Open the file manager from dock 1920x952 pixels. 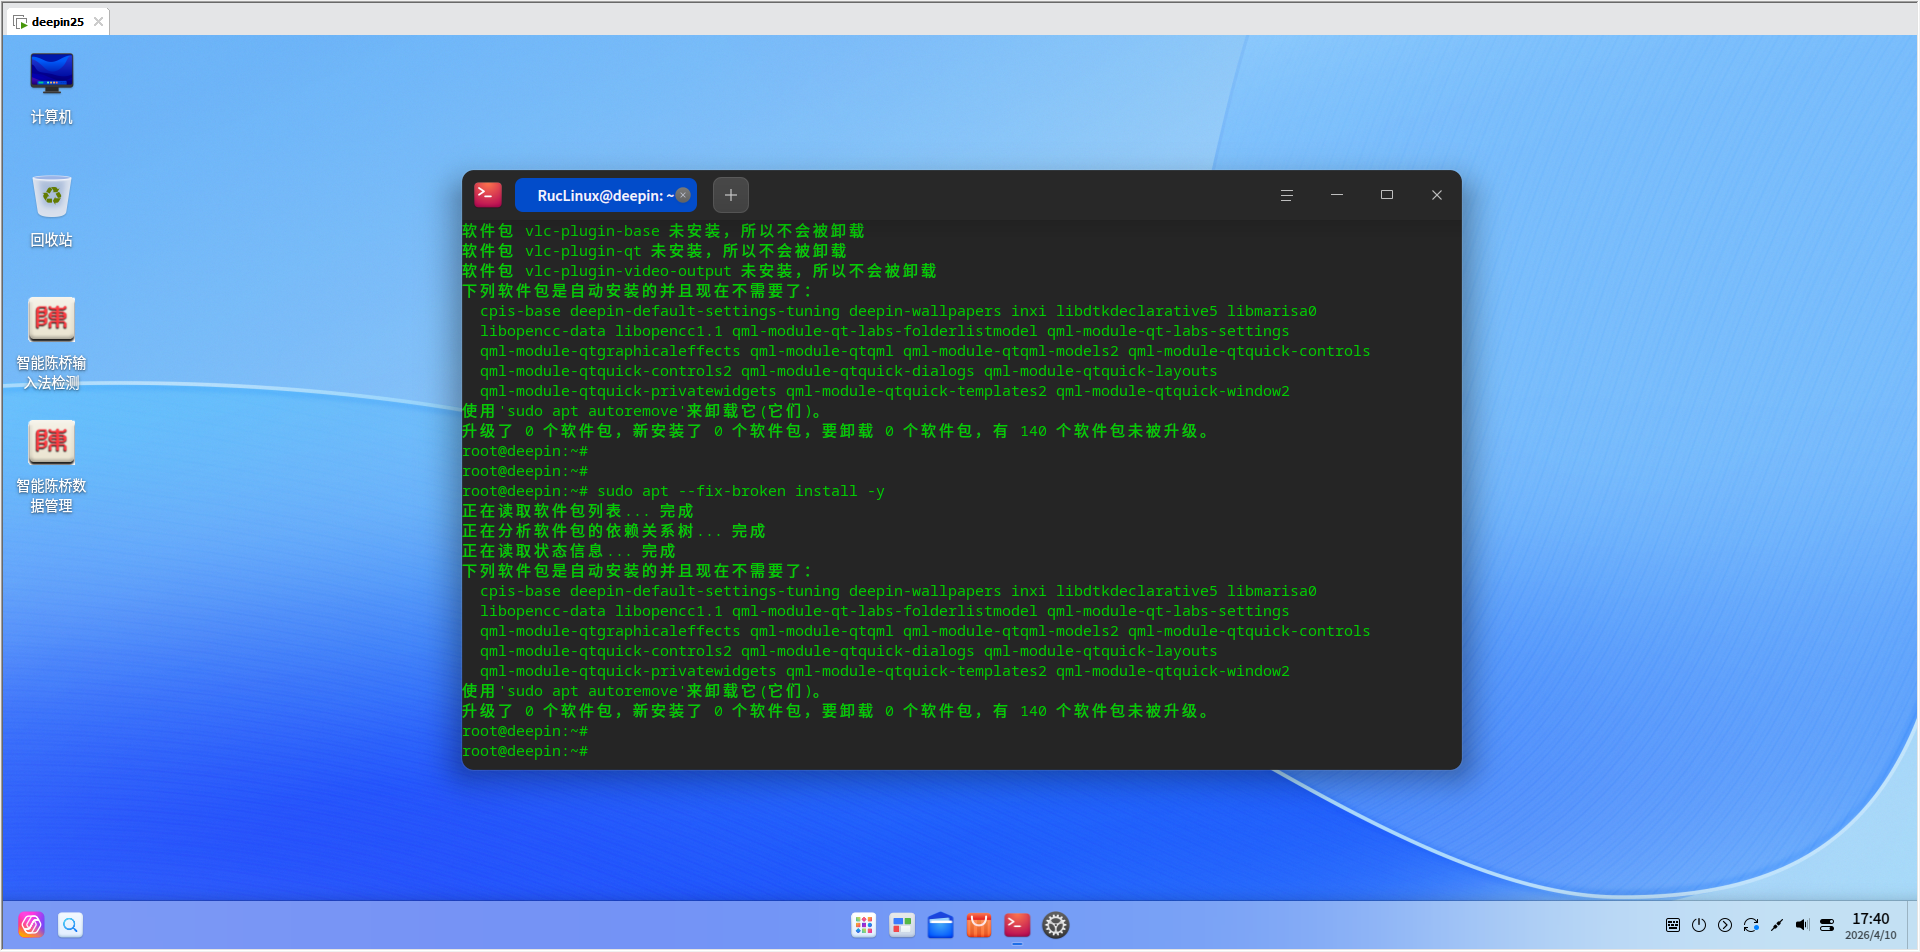pos(940,925)
